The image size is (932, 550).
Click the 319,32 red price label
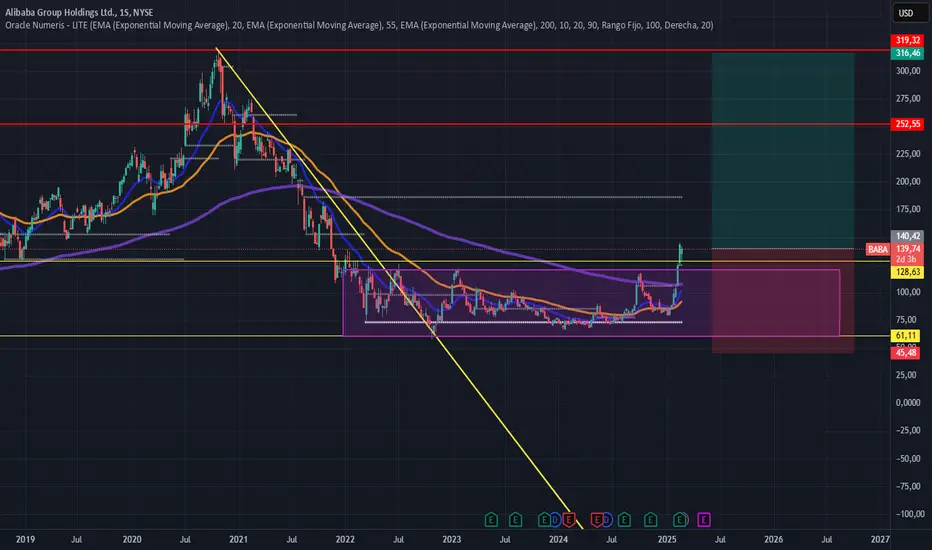pyautogui.click(x=907, y=40)
